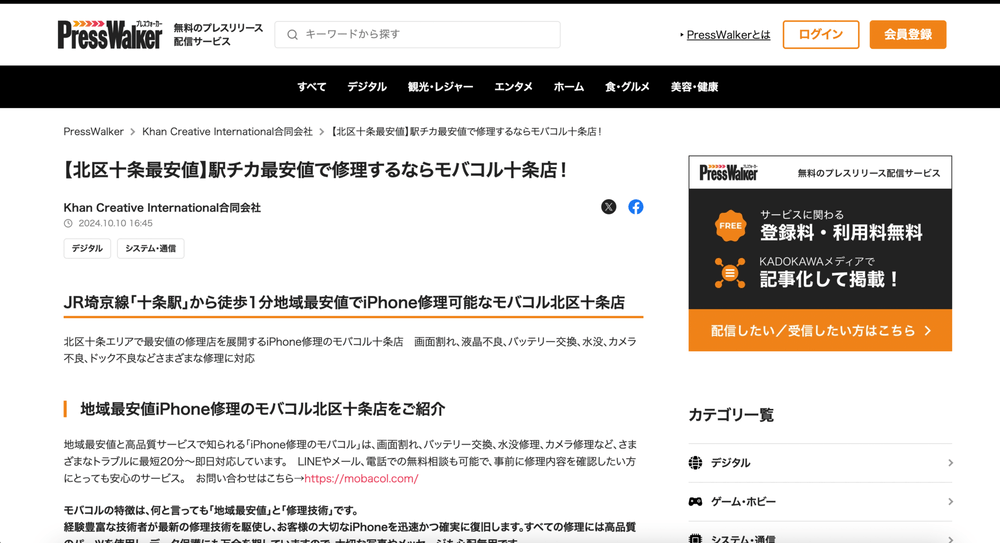Share the article on Facebook

pos(635,207)
